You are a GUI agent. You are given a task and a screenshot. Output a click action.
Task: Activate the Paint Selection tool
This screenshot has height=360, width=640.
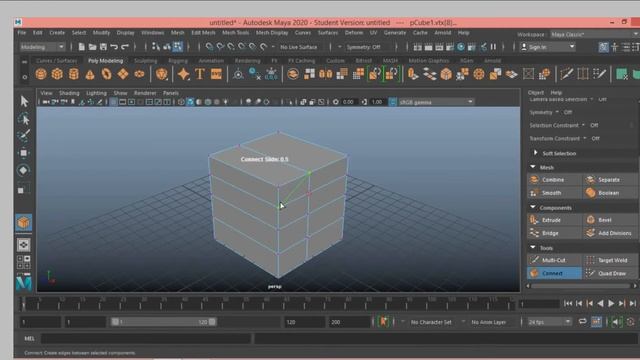click(24, 136)
